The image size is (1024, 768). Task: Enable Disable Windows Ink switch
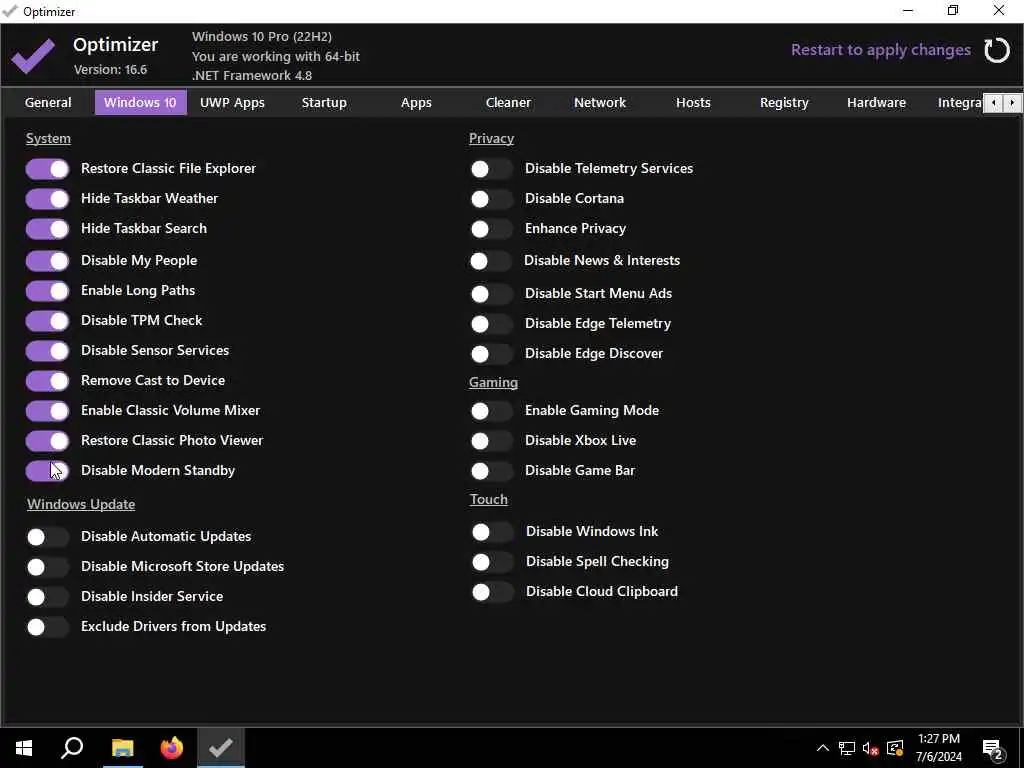coord(492,532)
